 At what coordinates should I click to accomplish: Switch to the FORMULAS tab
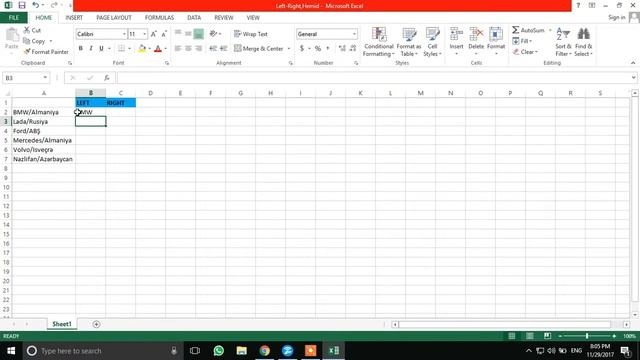(x=159, y=18)
